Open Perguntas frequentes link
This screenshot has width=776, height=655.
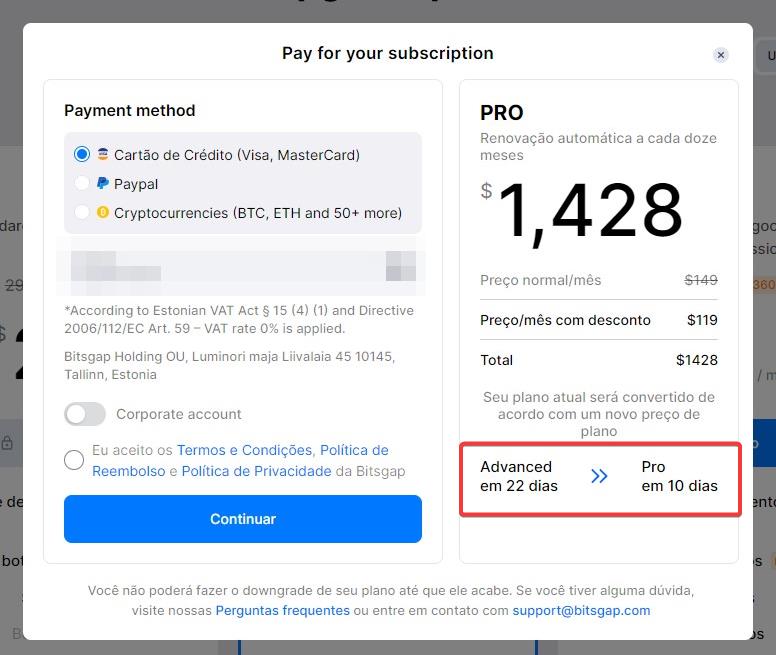coord(282,610)
